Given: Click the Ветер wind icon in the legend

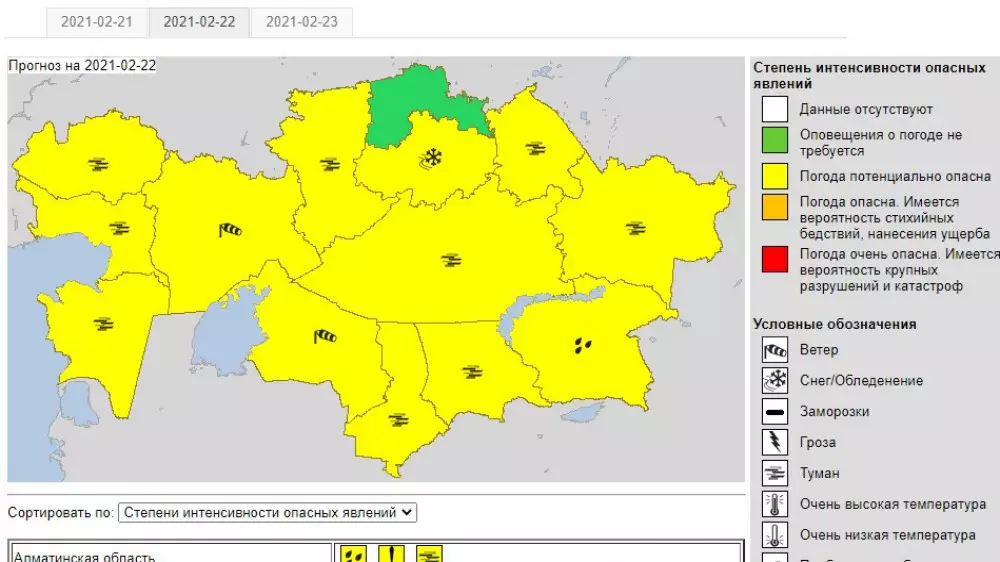Looking at the screenshot, I should point(776,350).
